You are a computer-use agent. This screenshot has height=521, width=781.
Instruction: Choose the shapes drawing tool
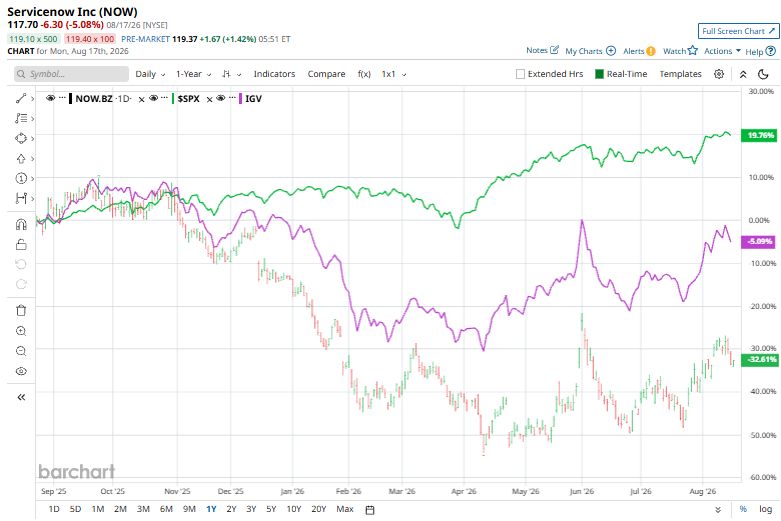click(x=20, y=138)
